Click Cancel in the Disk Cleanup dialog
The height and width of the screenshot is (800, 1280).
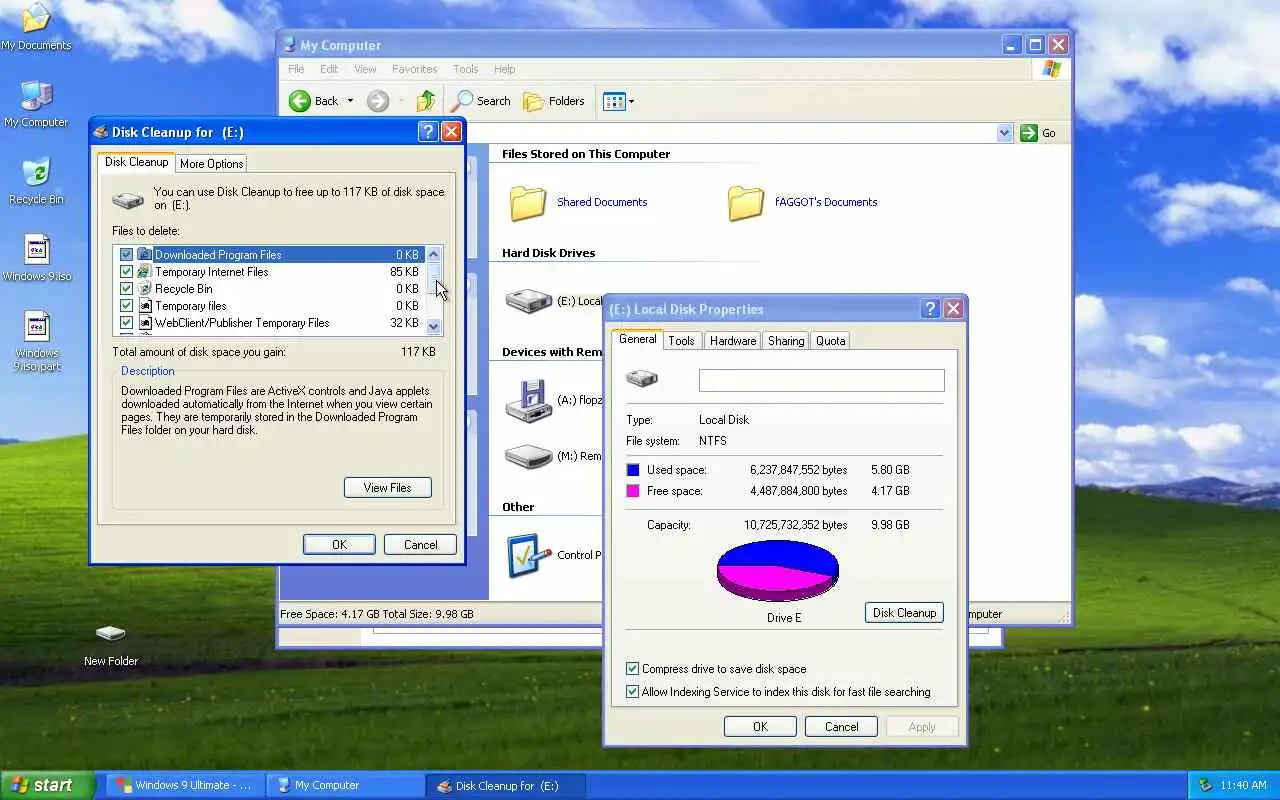pos(420,545)
